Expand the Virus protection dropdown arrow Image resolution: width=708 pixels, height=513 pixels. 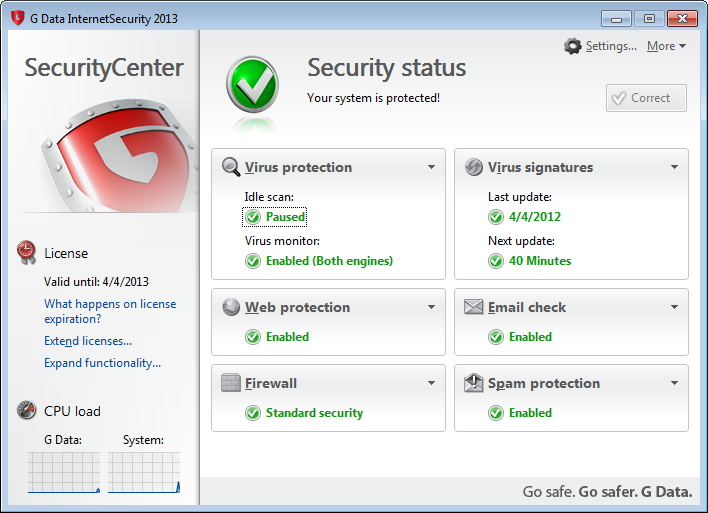tap(431, 168)
